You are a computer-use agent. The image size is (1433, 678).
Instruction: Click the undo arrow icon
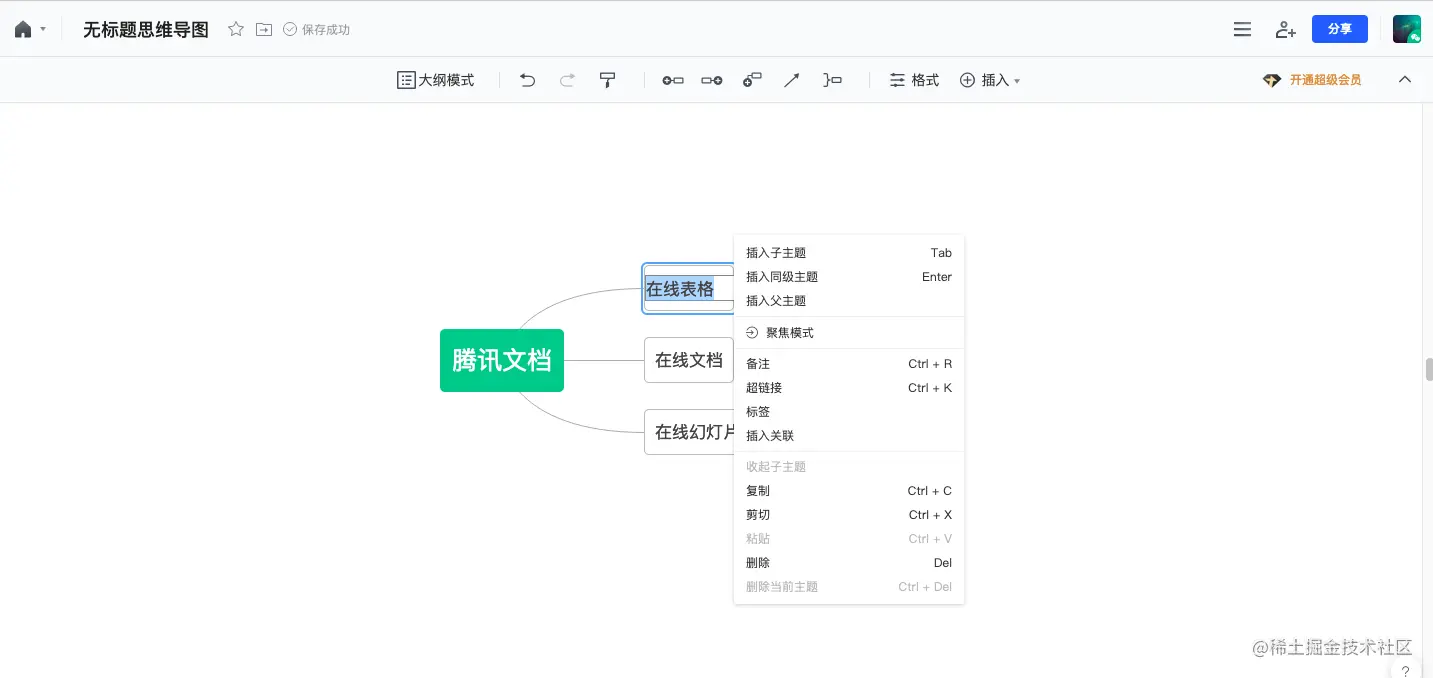click(x=528, y=80)
